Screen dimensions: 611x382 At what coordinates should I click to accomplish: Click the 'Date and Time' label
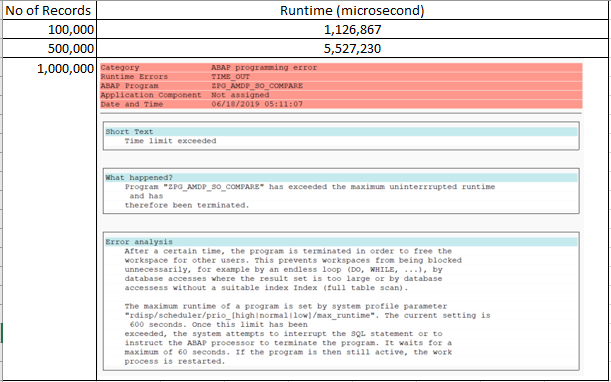132,104
